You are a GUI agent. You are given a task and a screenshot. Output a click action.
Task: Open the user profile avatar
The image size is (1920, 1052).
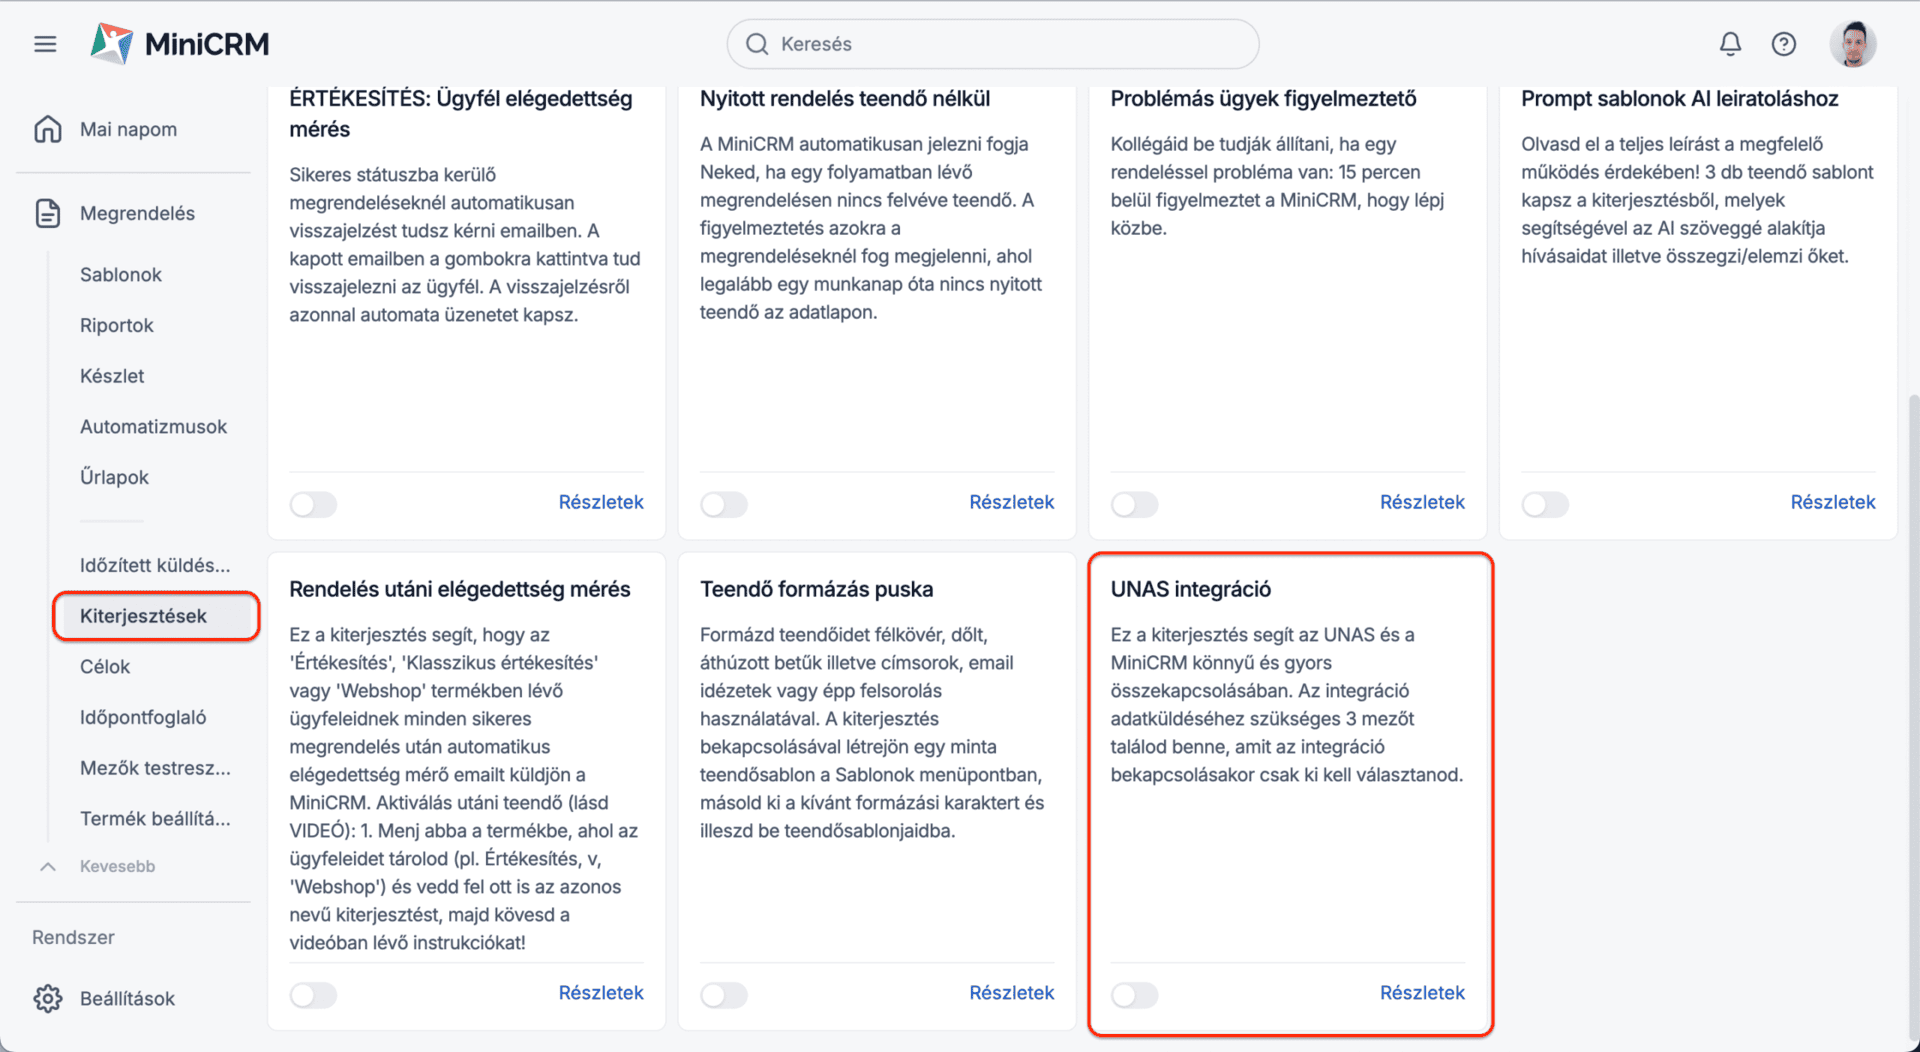tap(1853, 44)
